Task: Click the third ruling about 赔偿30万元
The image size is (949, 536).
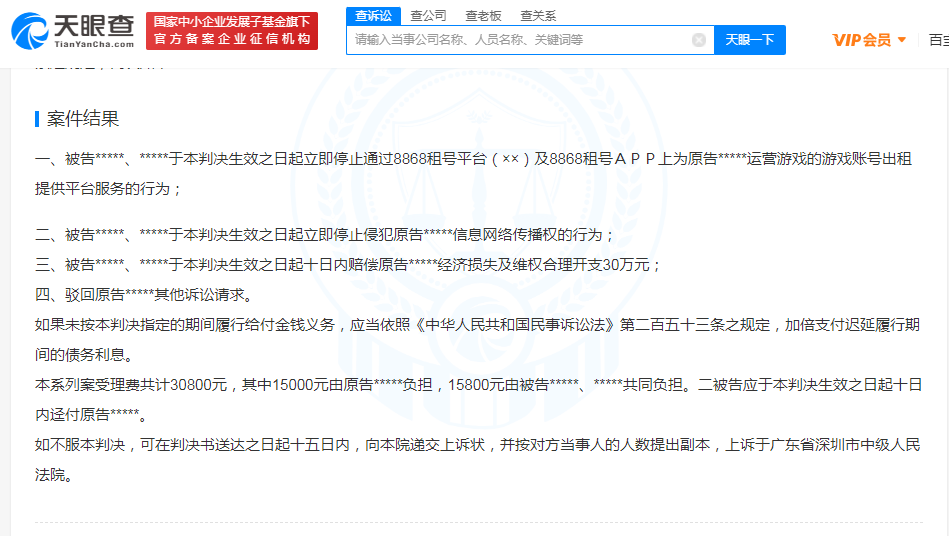Action: tap(348, 265)
